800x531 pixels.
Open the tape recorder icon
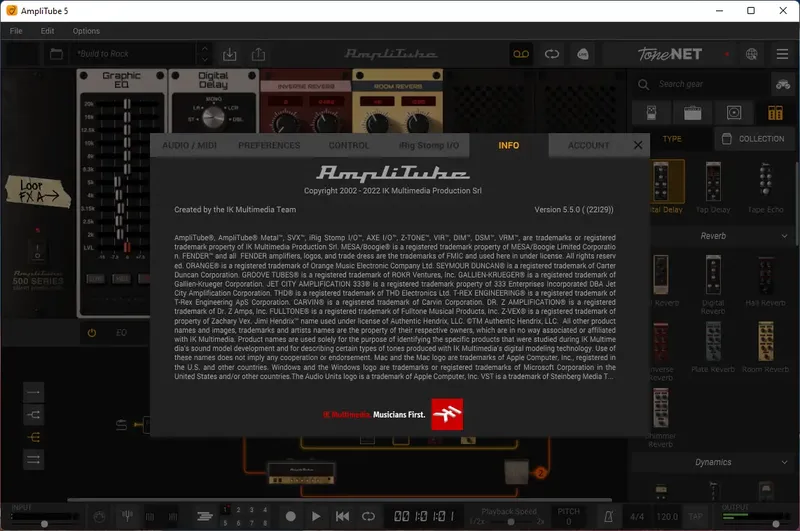(521, 54)
